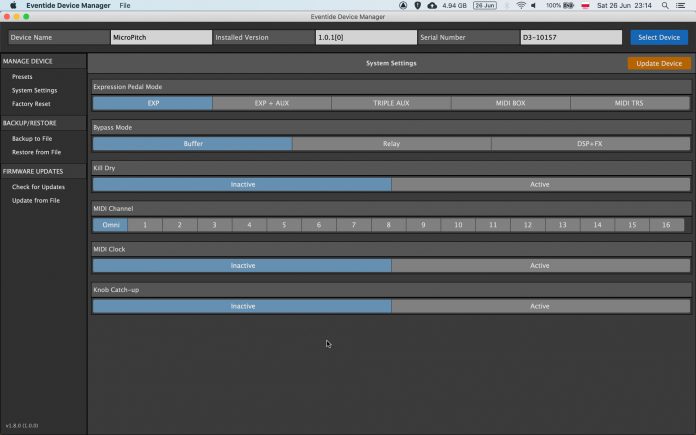696x435 pixels.
Task: Click the shield icon in menu bar
Action: tap(417, 5)
